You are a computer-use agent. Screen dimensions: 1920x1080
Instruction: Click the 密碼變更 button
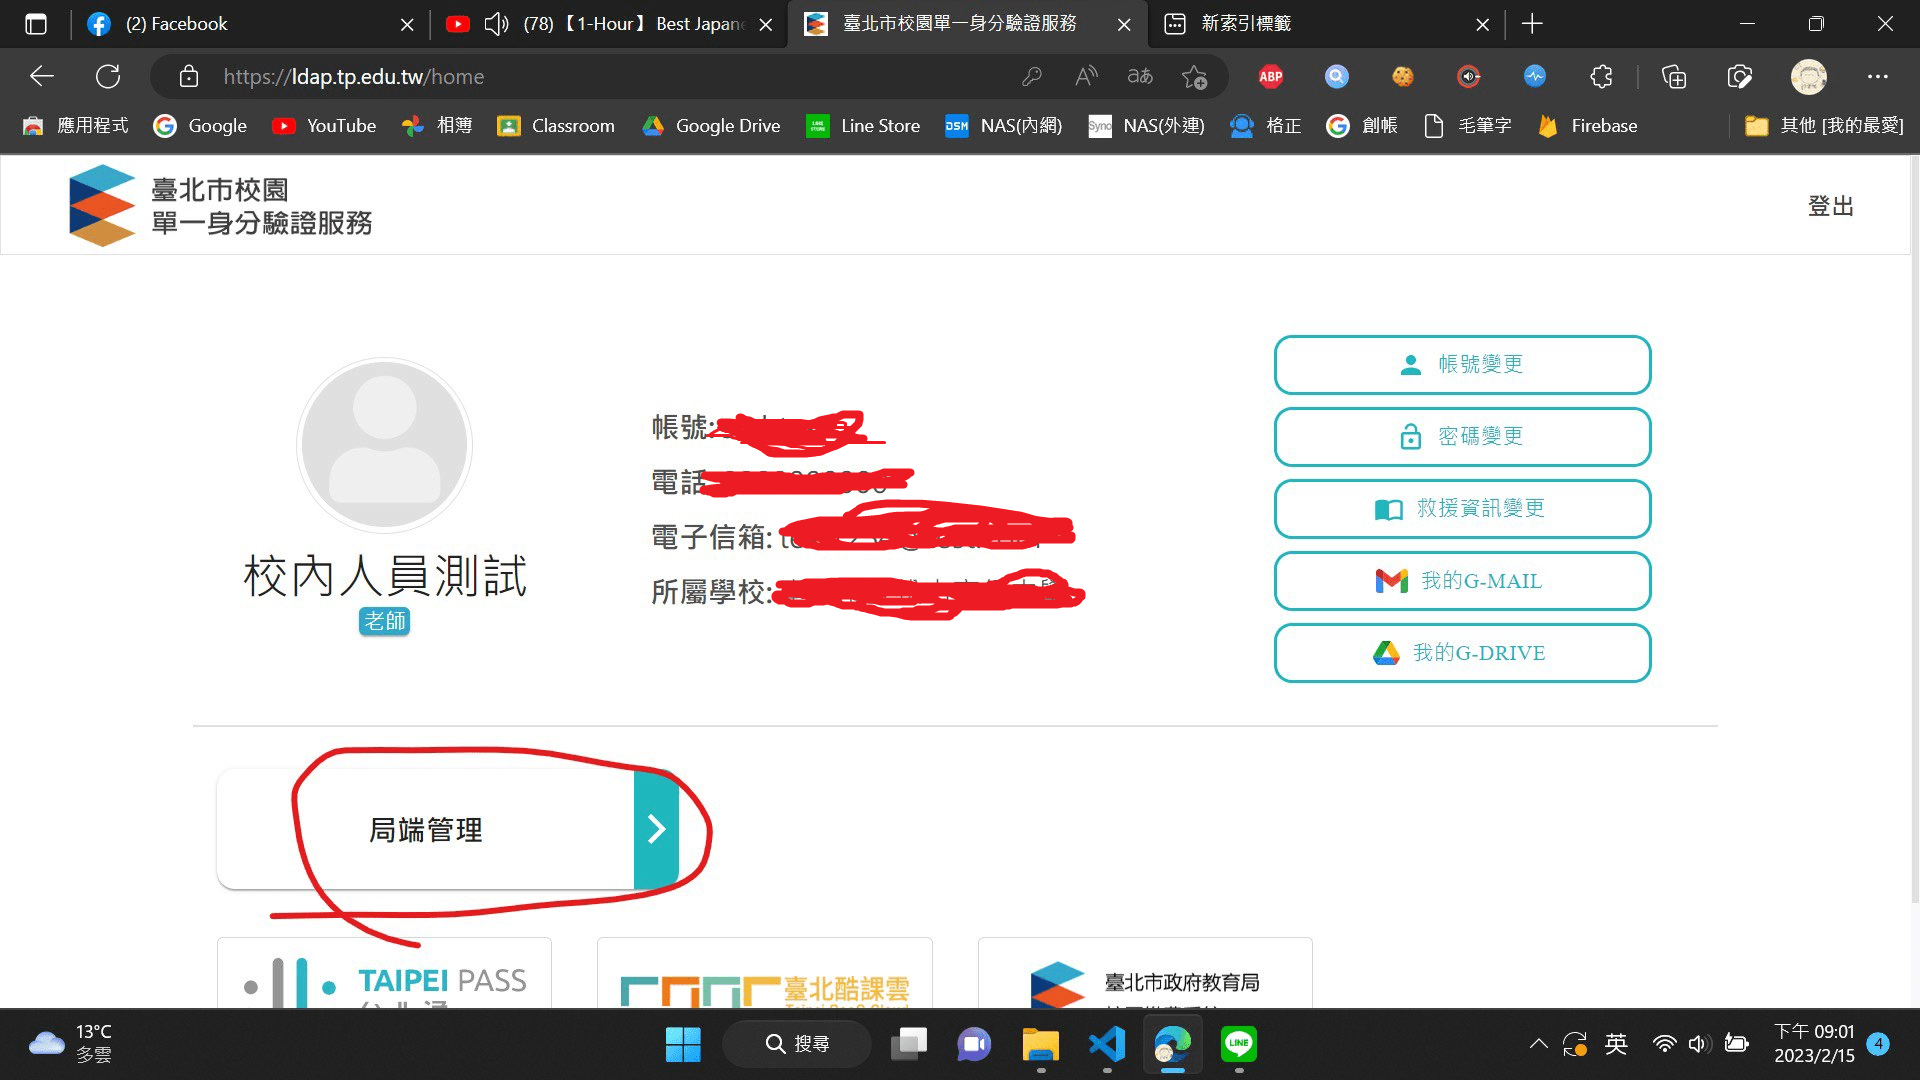[x=1462, y=437]
